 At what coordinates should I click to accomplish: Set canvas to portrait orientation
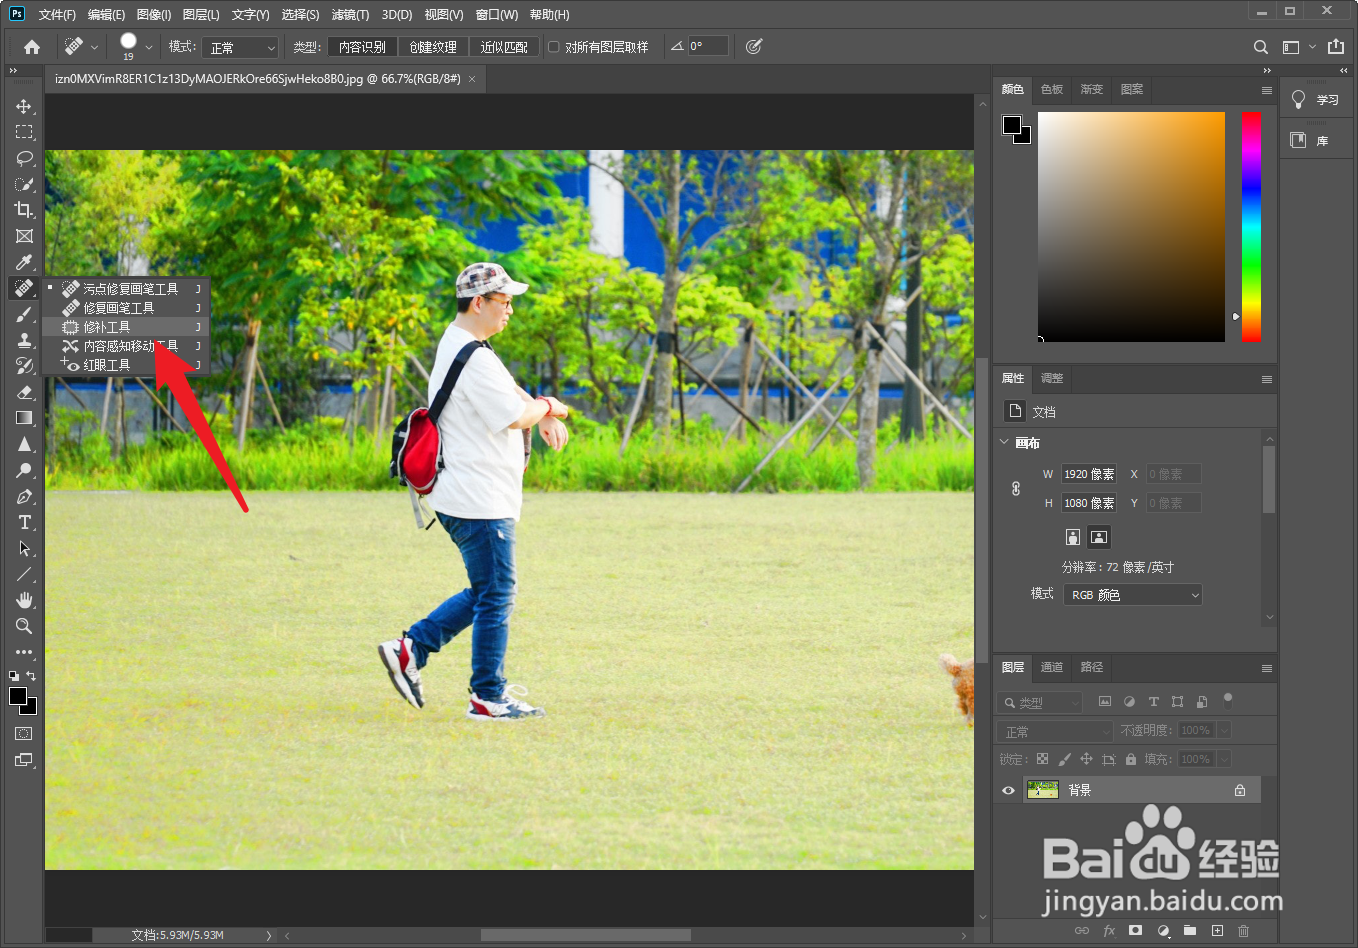pyautogui.click(x=1073, y=537)
